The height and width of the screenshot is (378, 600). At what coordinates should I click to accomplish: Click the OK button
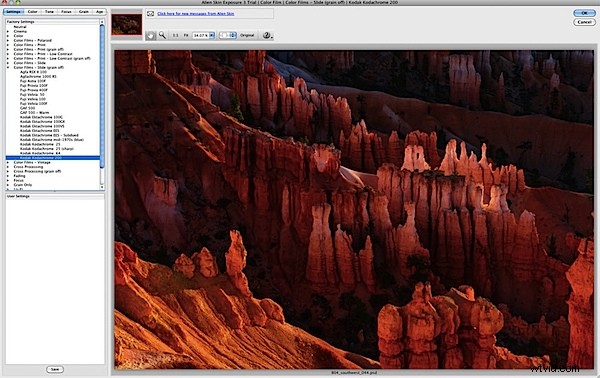pyautogui.click(x=584, y=13)
